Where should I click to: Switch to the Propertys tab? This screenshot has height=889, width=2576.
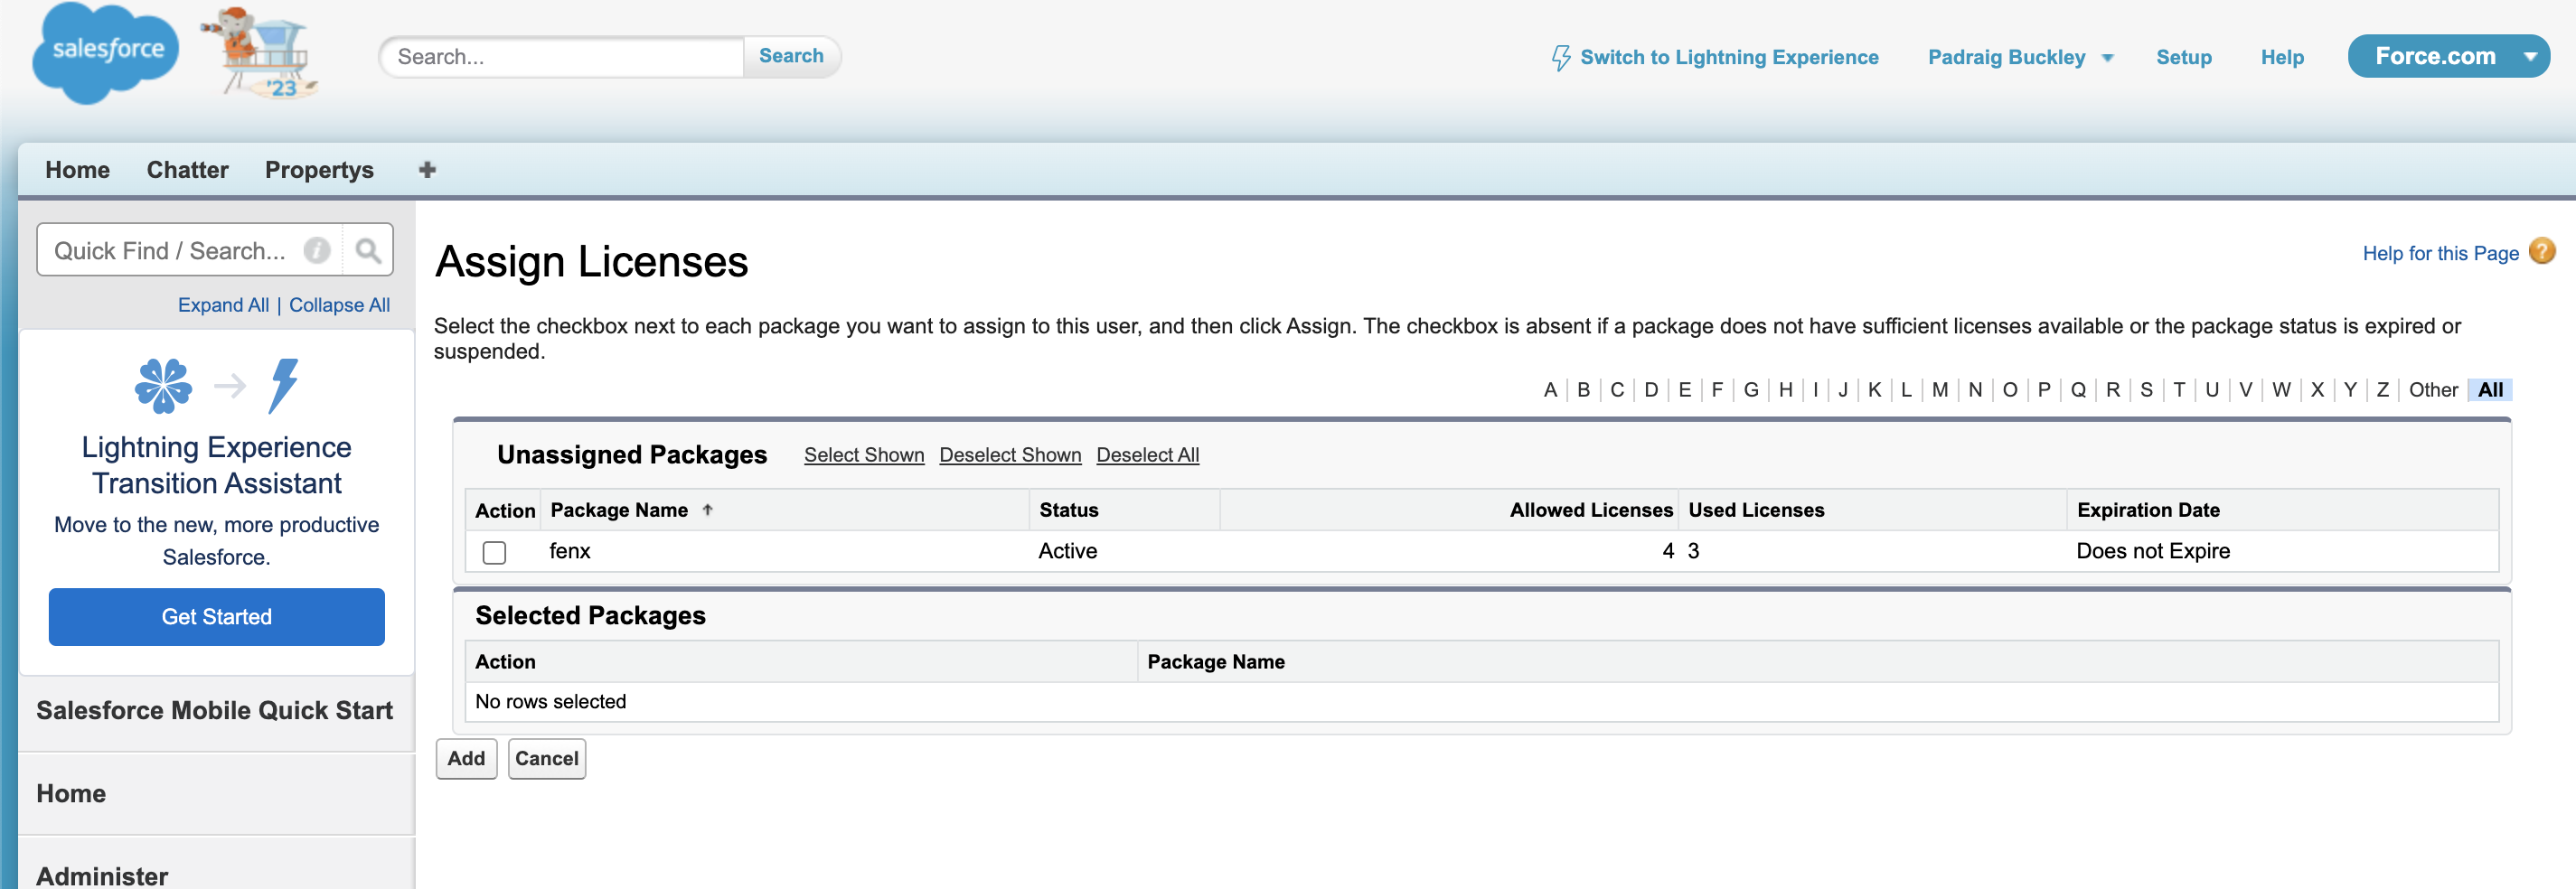tap(319, 170)
